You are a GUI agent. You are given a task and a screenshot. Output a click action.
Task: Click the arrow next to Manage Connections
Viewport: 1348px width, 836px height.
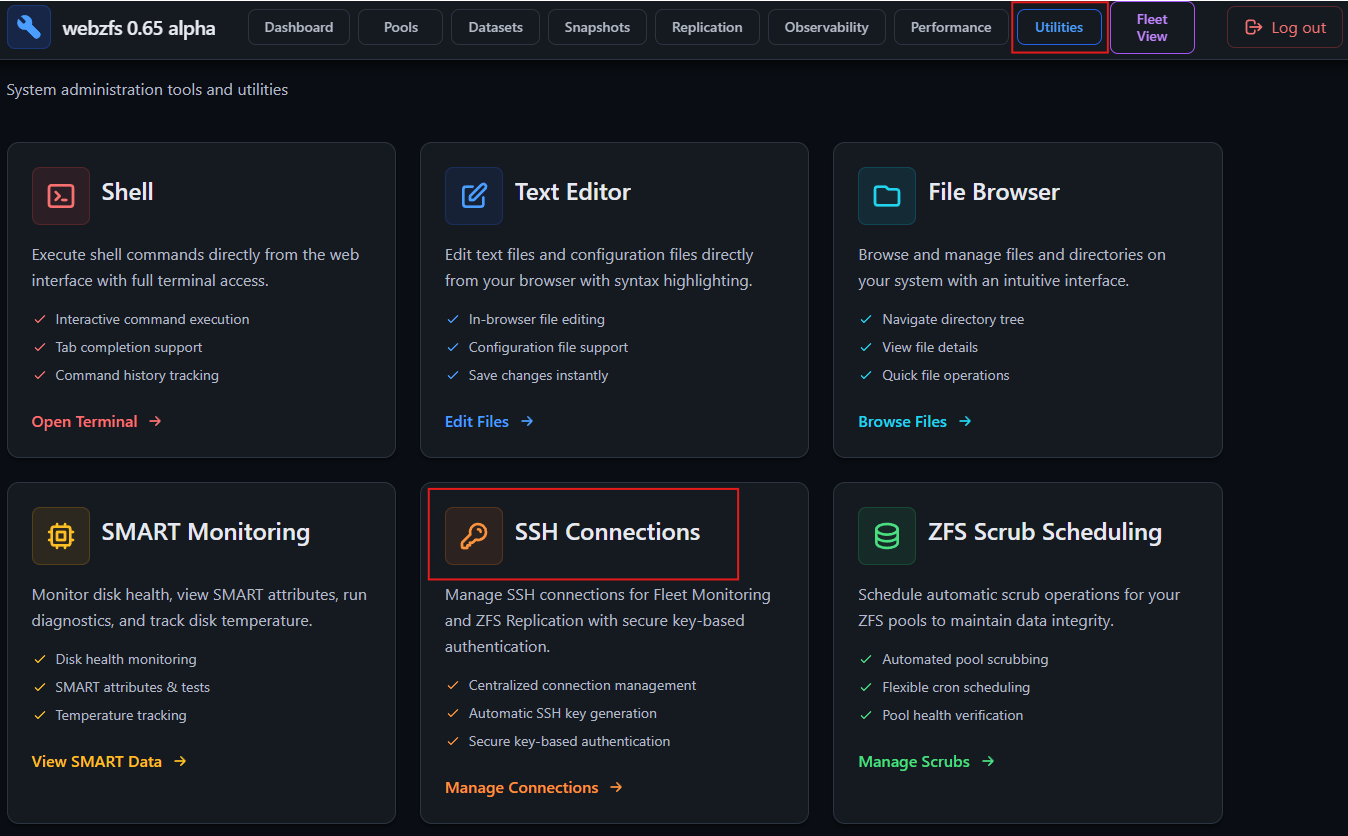click(x=616, y=787)
